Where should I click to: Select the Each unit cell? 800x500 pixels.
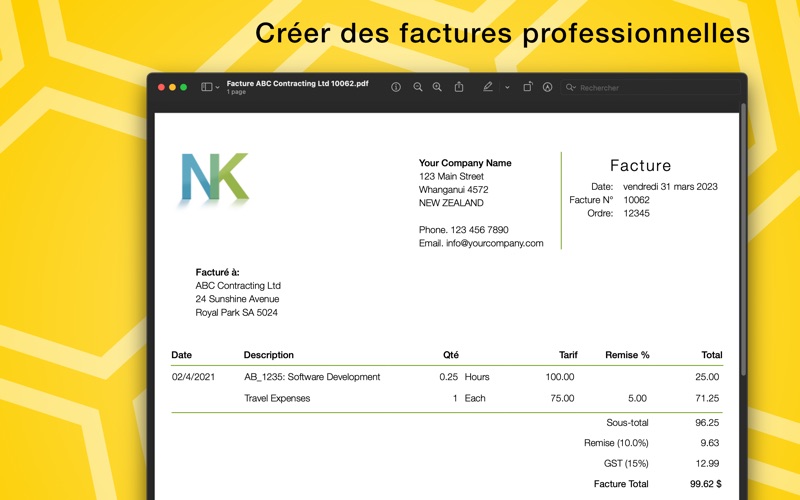(x=474, y=398)
